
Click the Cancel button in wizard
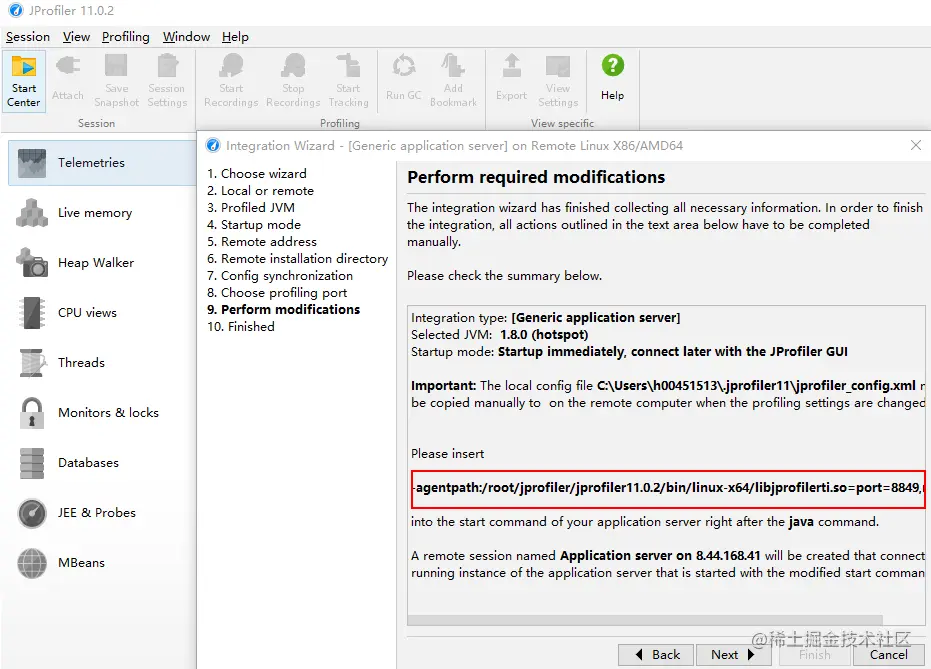pyautogui.click(x=889, y=655)
